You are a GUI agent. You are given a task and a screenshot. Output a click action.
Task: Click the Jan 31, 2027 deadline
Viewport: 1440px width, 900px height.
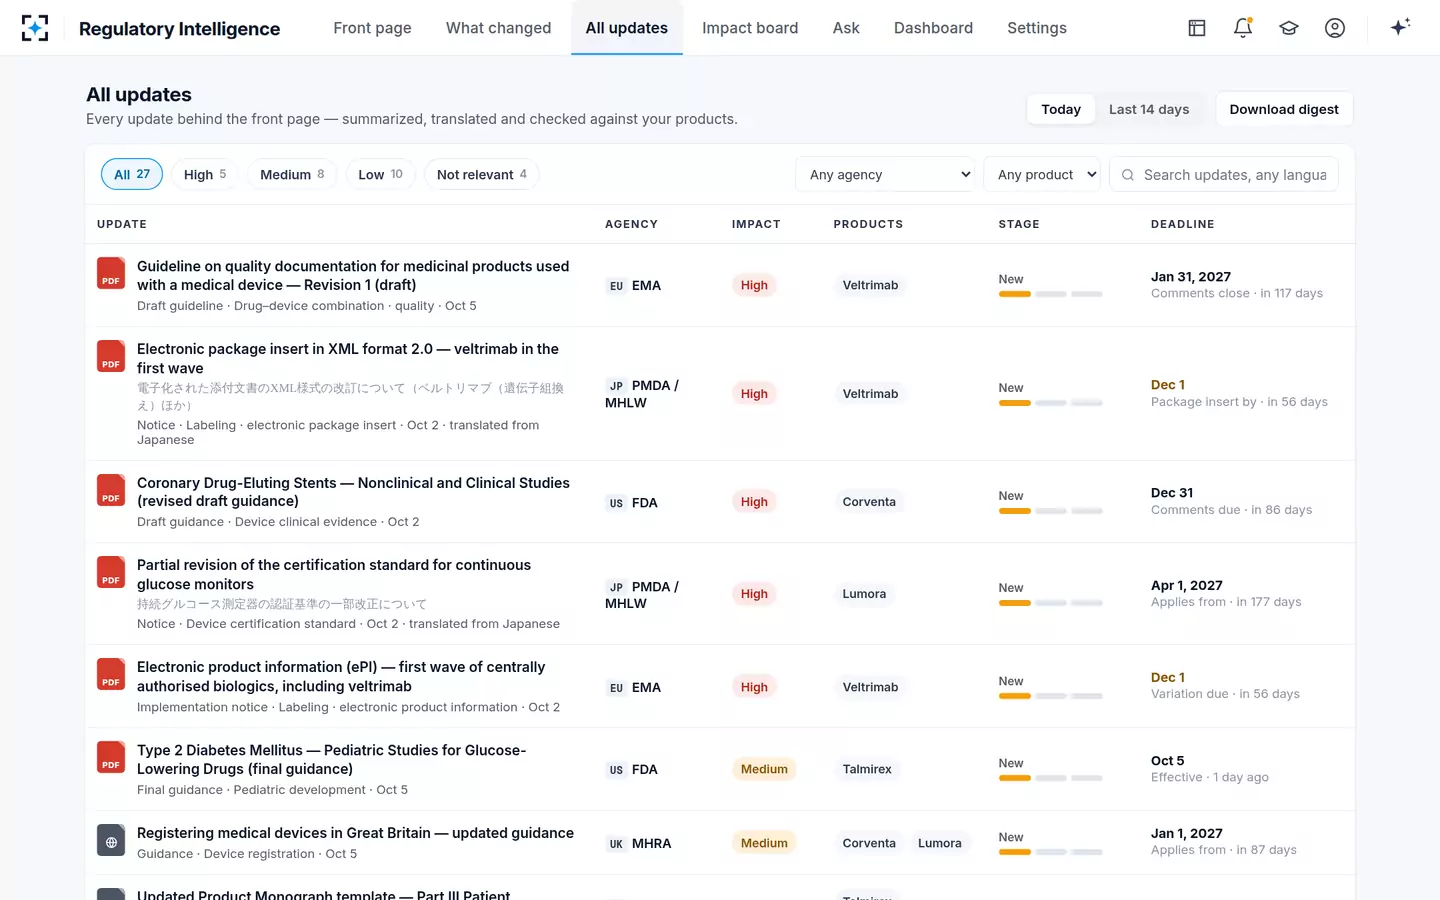(x=1191, y=277)
